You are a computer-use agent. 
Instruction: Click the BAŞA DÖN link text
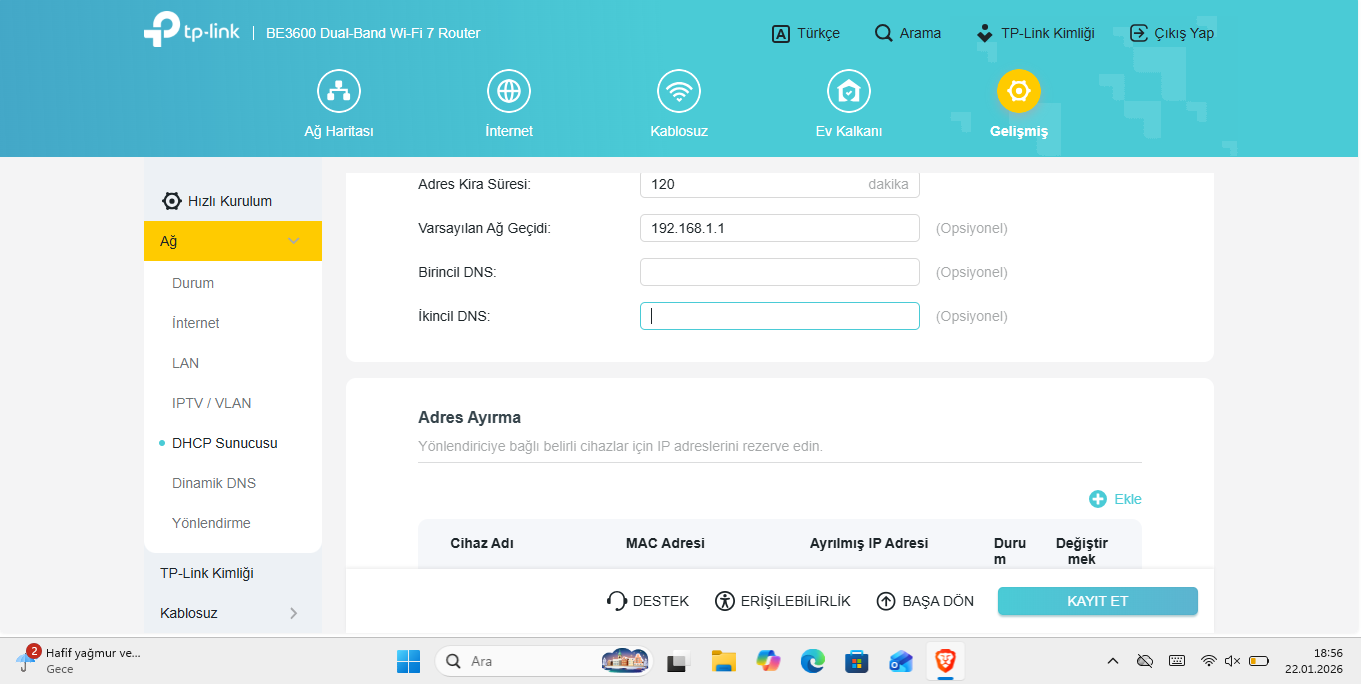938,601
